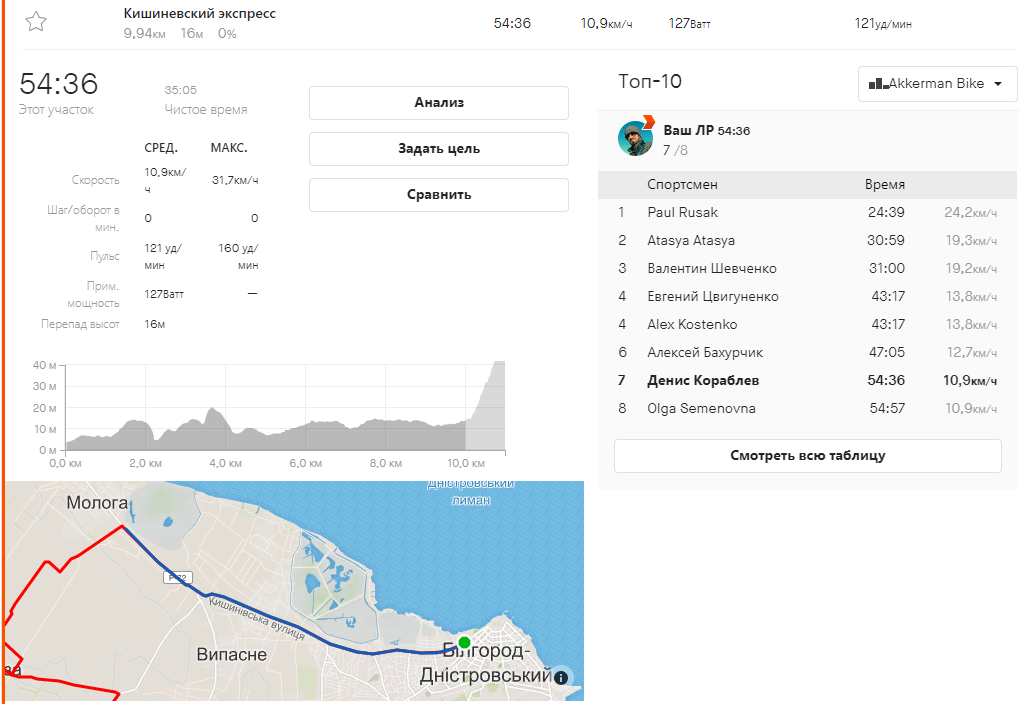The image size is (1033, 704).
Task: Open the Кишиневский экспресс segment title
Action: click(200, 14)
